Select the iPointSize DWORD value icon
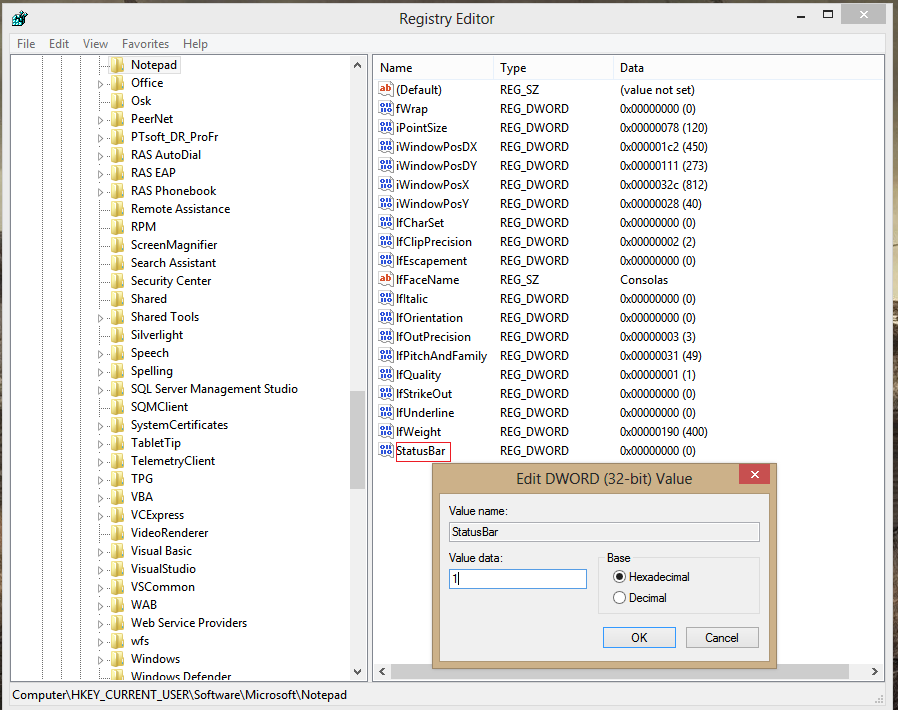This screenshot has height=710, width=898. coord(386,127)
